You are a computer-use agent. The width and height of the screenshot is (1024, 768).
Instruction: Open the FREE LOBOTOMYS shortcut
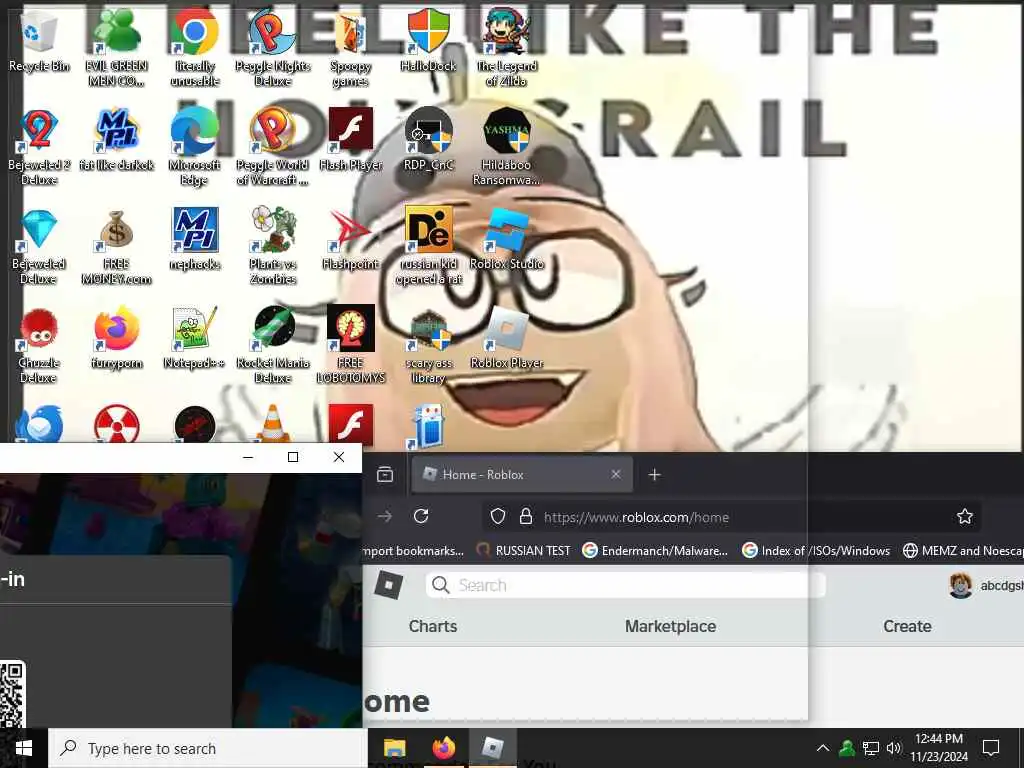351,346
